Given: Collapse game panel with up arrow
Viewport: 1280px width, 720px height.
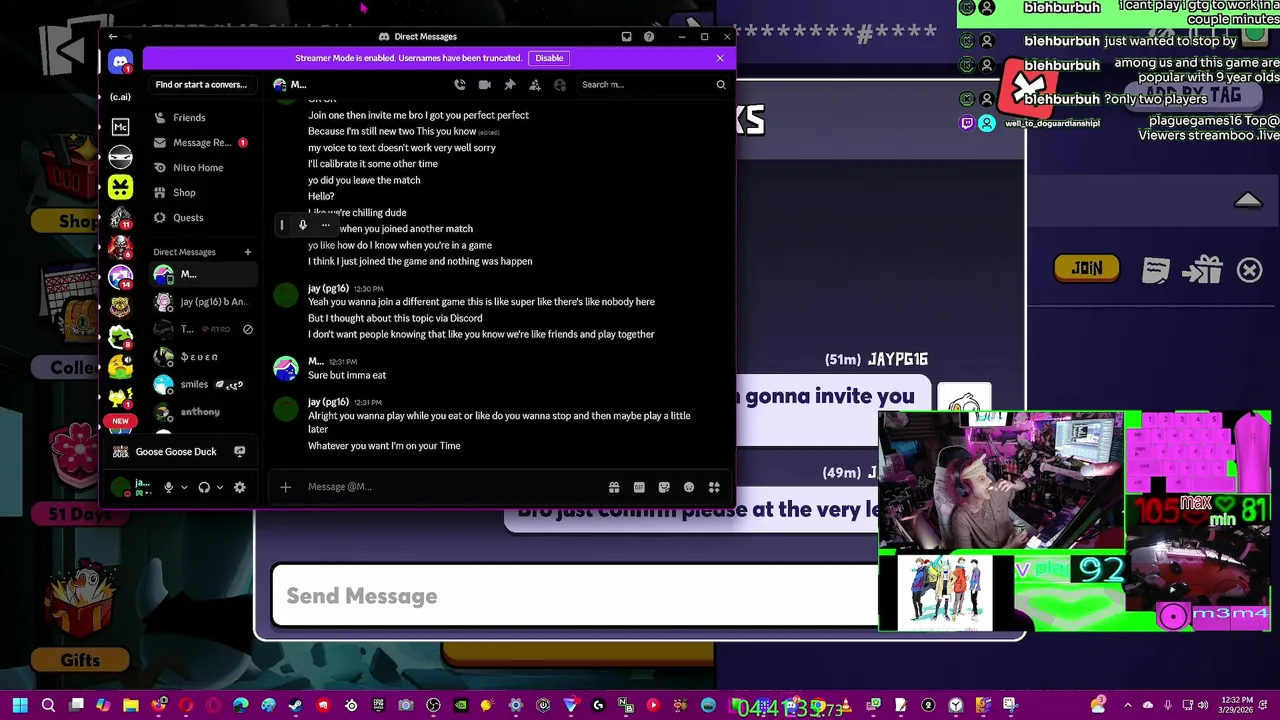Looking at the screenshot, I should 1248,200.
